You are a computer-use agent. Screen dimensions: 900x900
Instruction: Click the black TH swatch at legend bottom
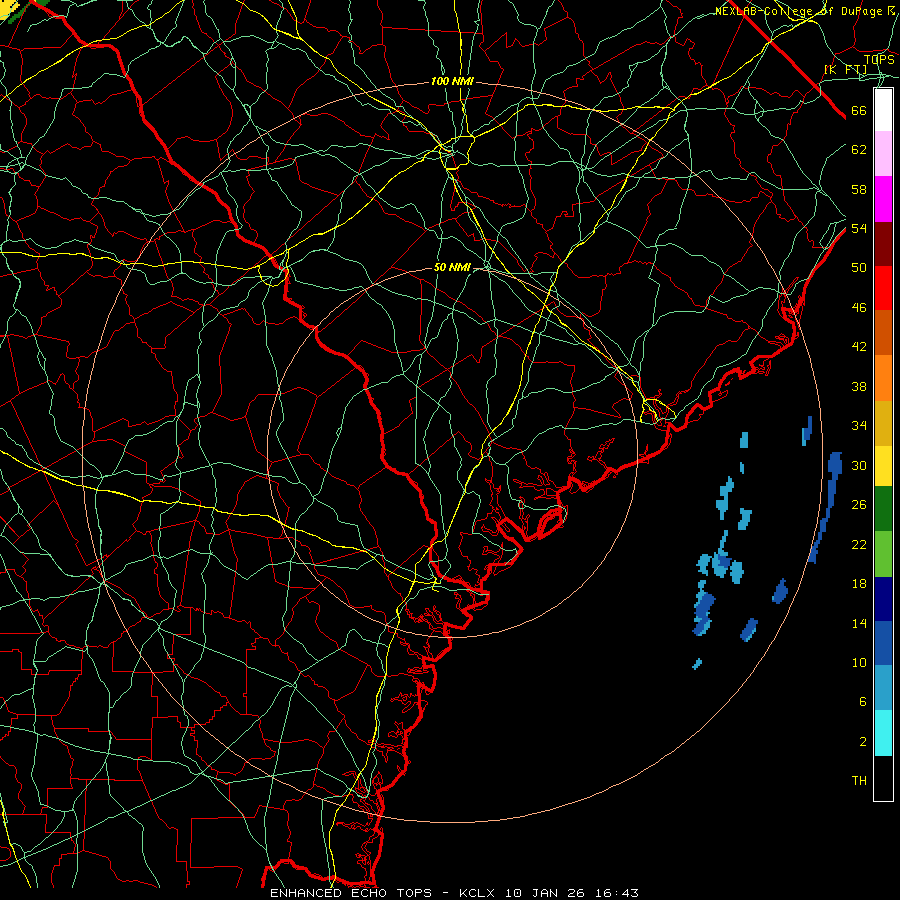[883, 778]
